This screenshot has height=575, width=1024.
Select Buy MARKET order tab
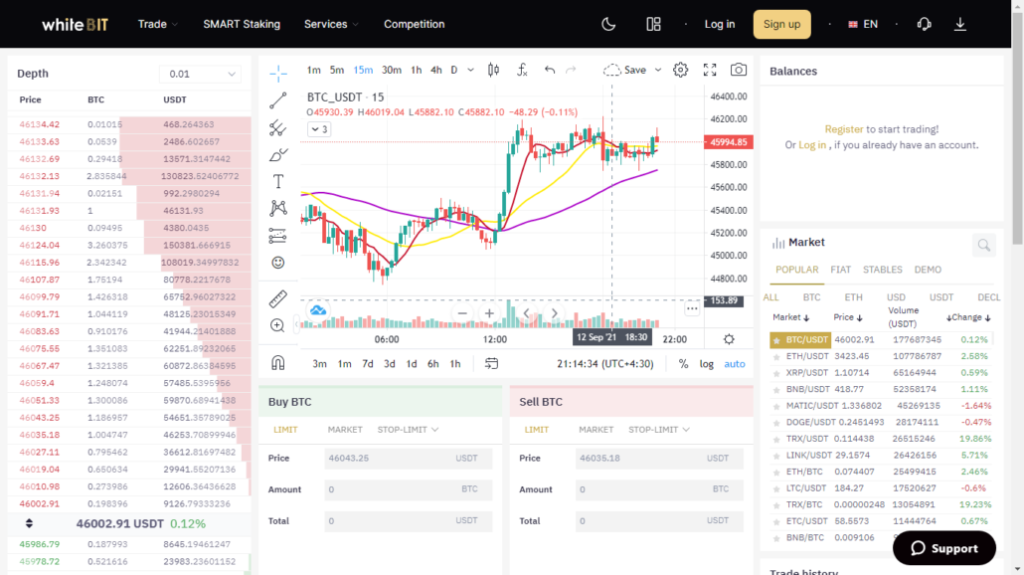click(x=345, y=430)
